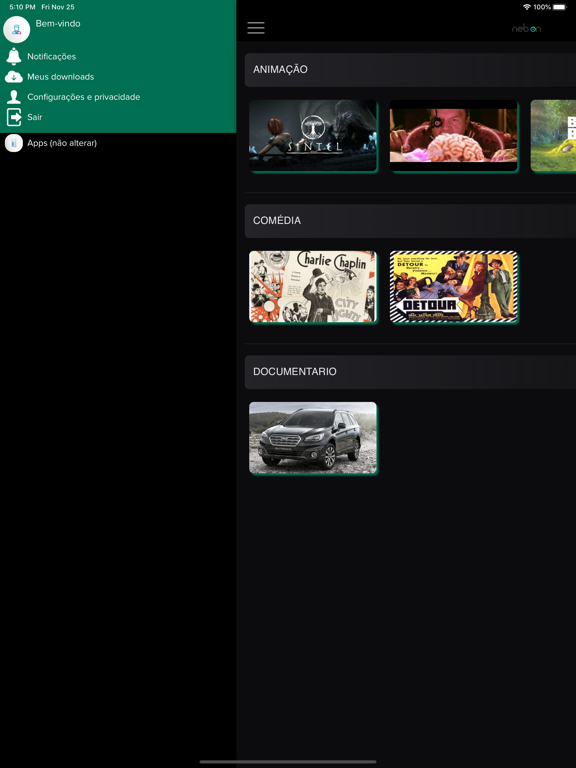The height and width of the screenshot is (768, 576).
Task: Select Apps (não alterar) entry
Action: pos(62,143)
